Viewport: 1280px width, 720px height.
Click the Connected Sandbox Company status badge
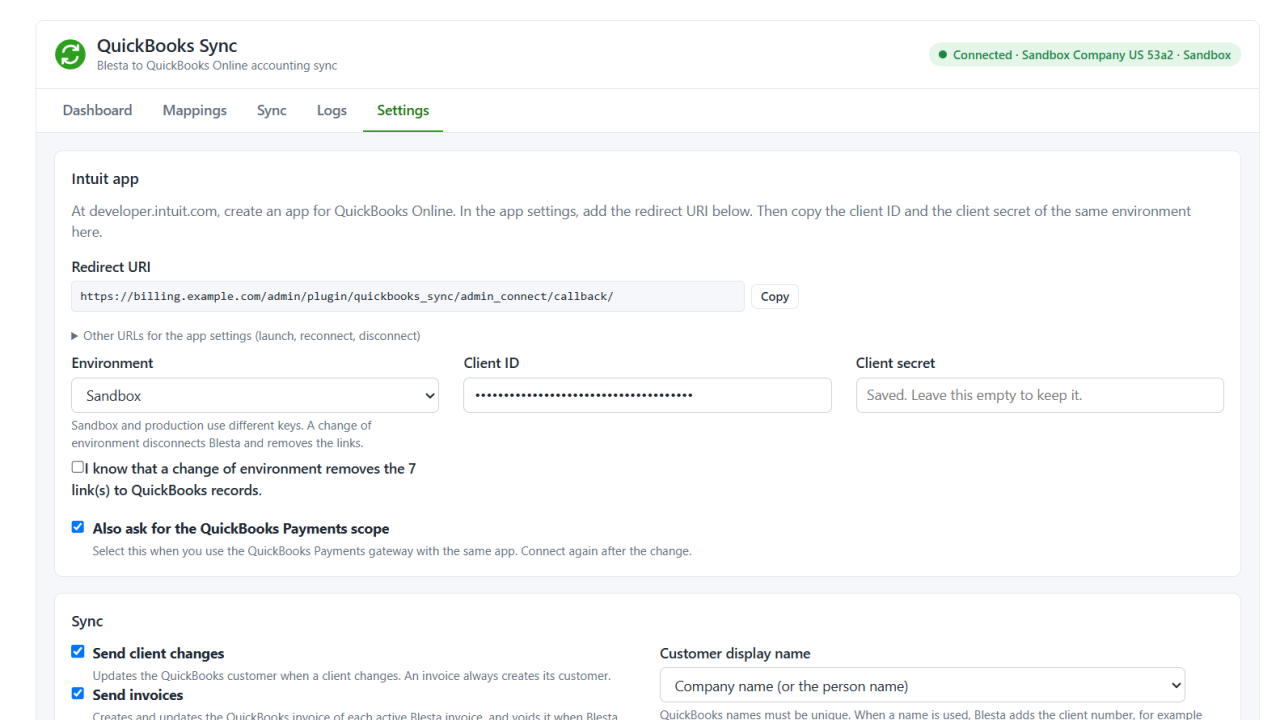pyautogui.click(x=1085, y=55)
